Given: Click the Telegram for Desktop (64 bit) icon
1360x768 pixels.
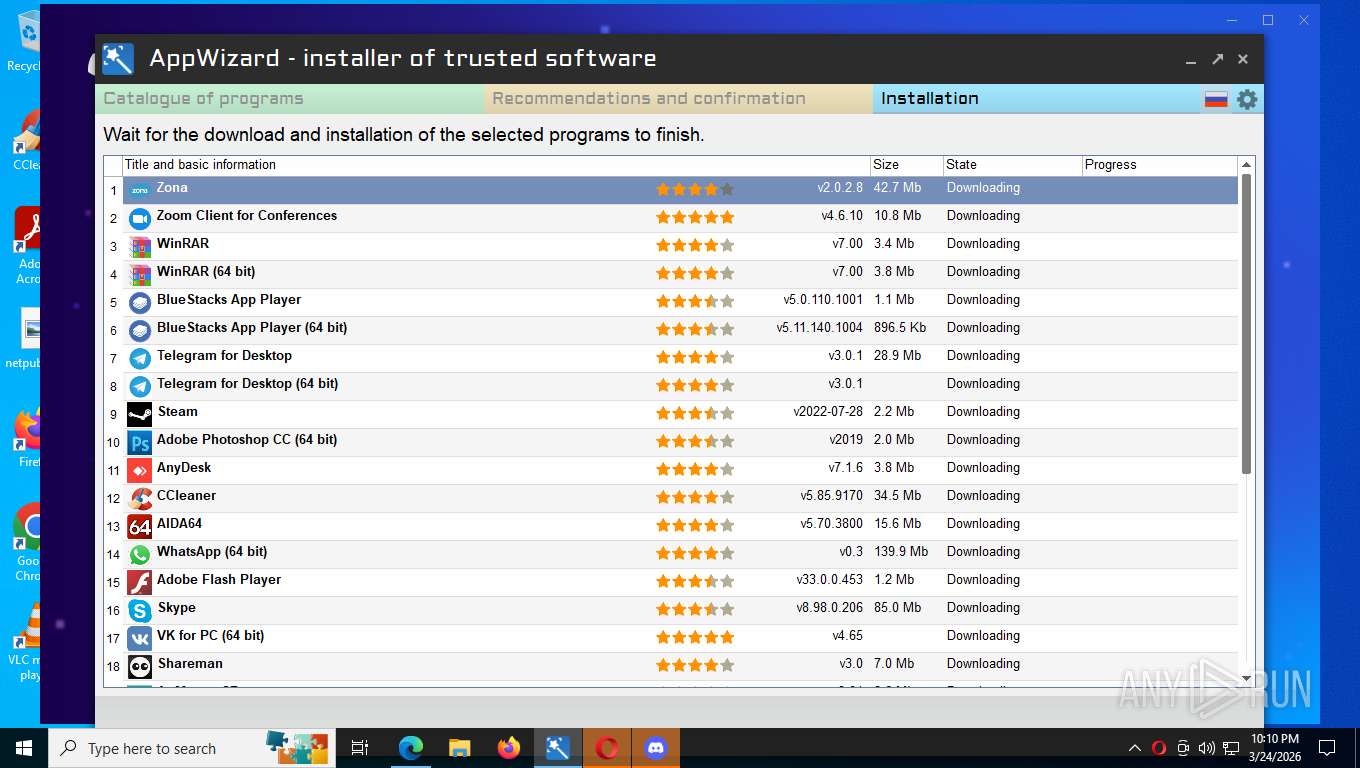Looking at the screenshot, I should (140, 386).
